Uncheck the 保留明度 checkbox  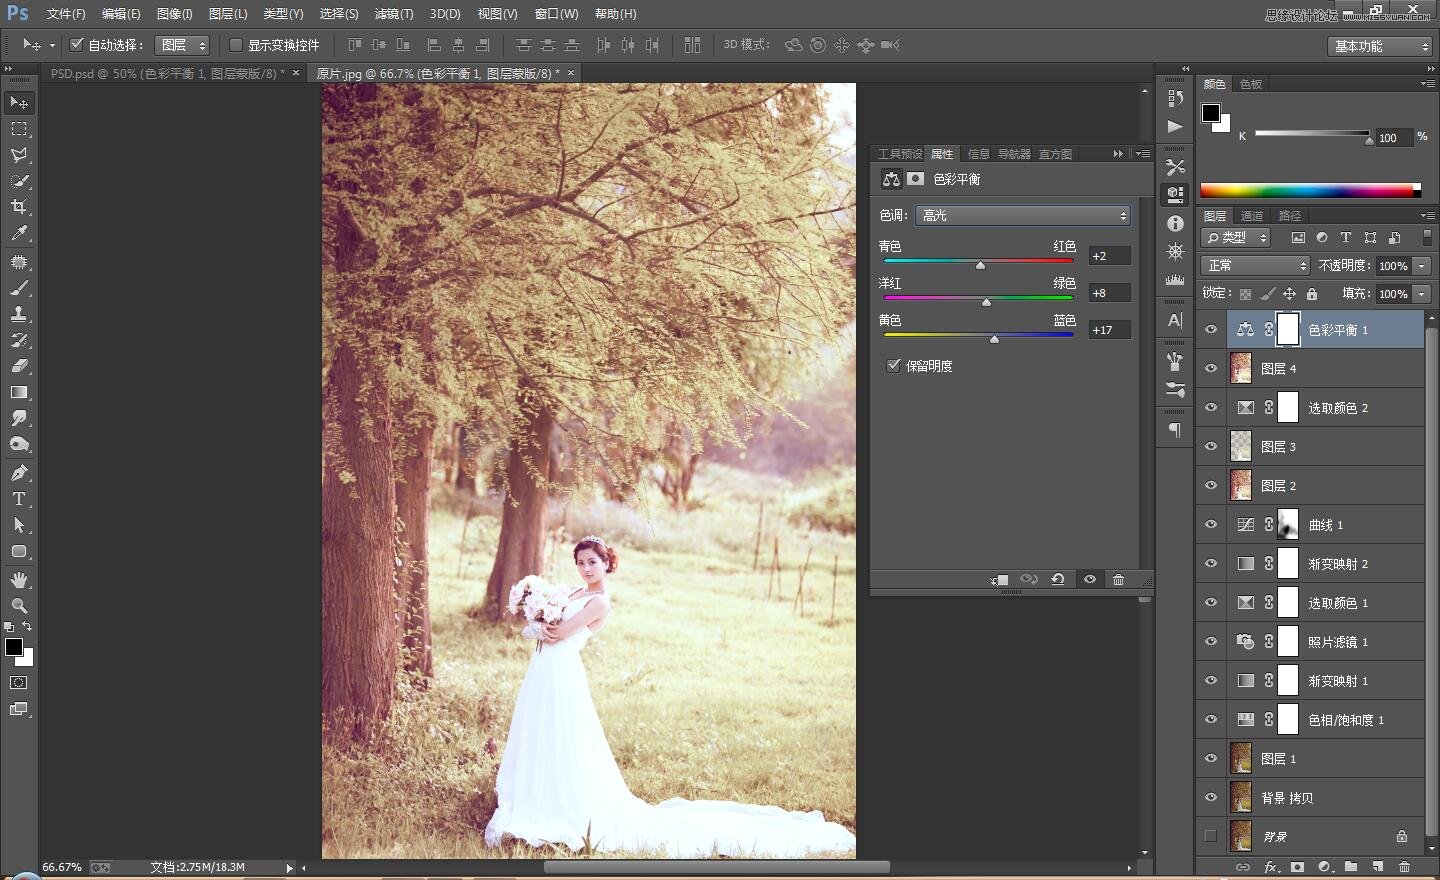coord(894,366)
